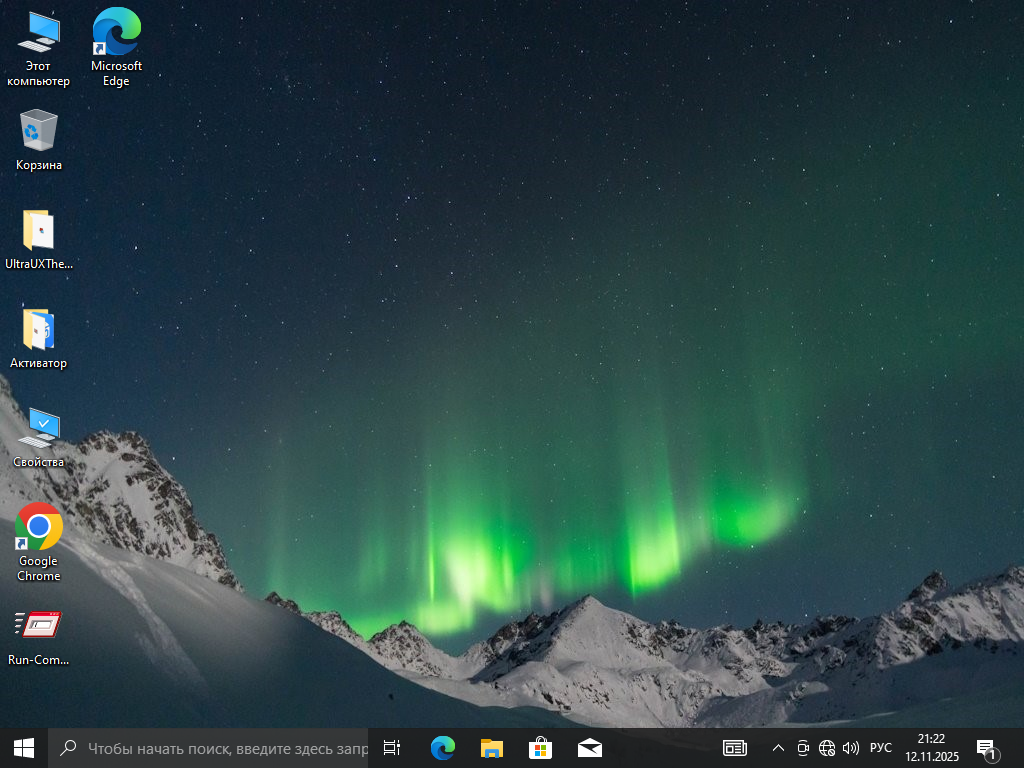The image size is (1024, 768).
Task: Switch input language via РУС indicator
Action: pyautogui.click(x=881, y=747)
